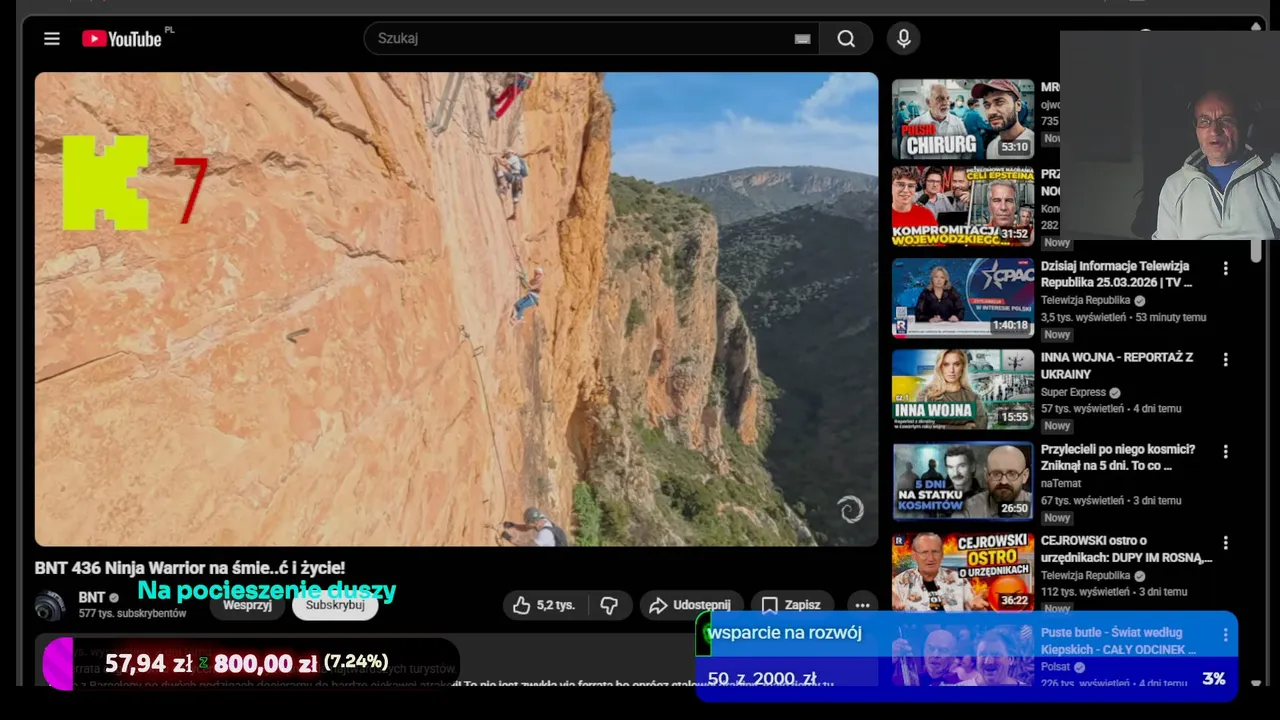
Task: Open the INNA WOJNA video thumbnail
Action: point(963,390)
